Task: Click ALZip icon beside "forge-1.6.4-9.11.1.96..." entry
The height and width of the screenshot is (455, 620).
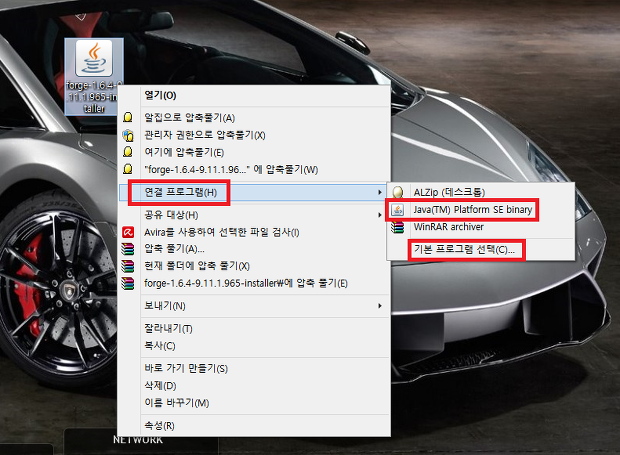Action: coord(128,169)
